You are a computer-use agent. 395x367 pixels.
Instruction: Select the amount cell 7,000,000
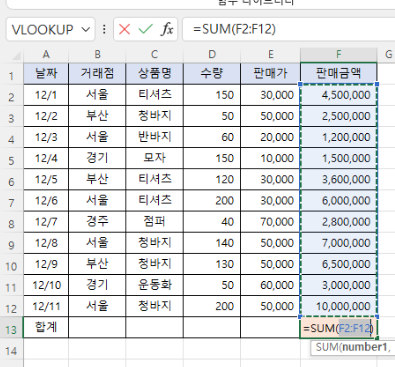[339, 243]
